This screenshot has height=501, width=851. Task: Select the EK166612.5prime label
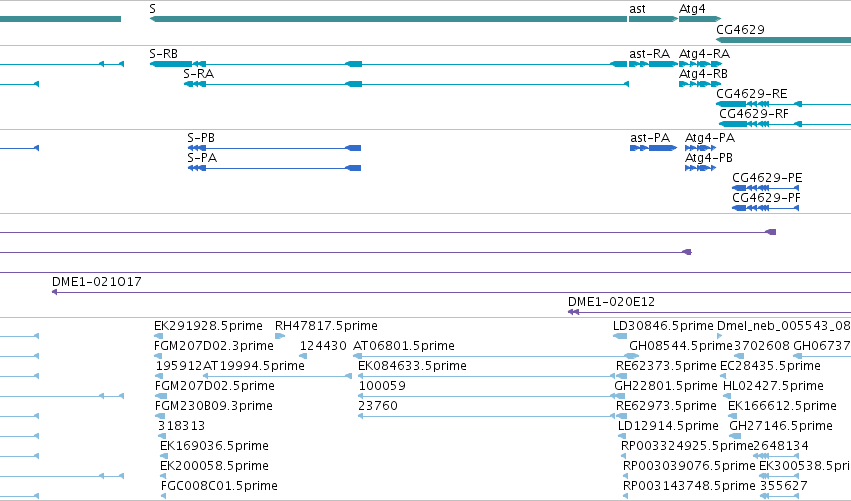782,406
